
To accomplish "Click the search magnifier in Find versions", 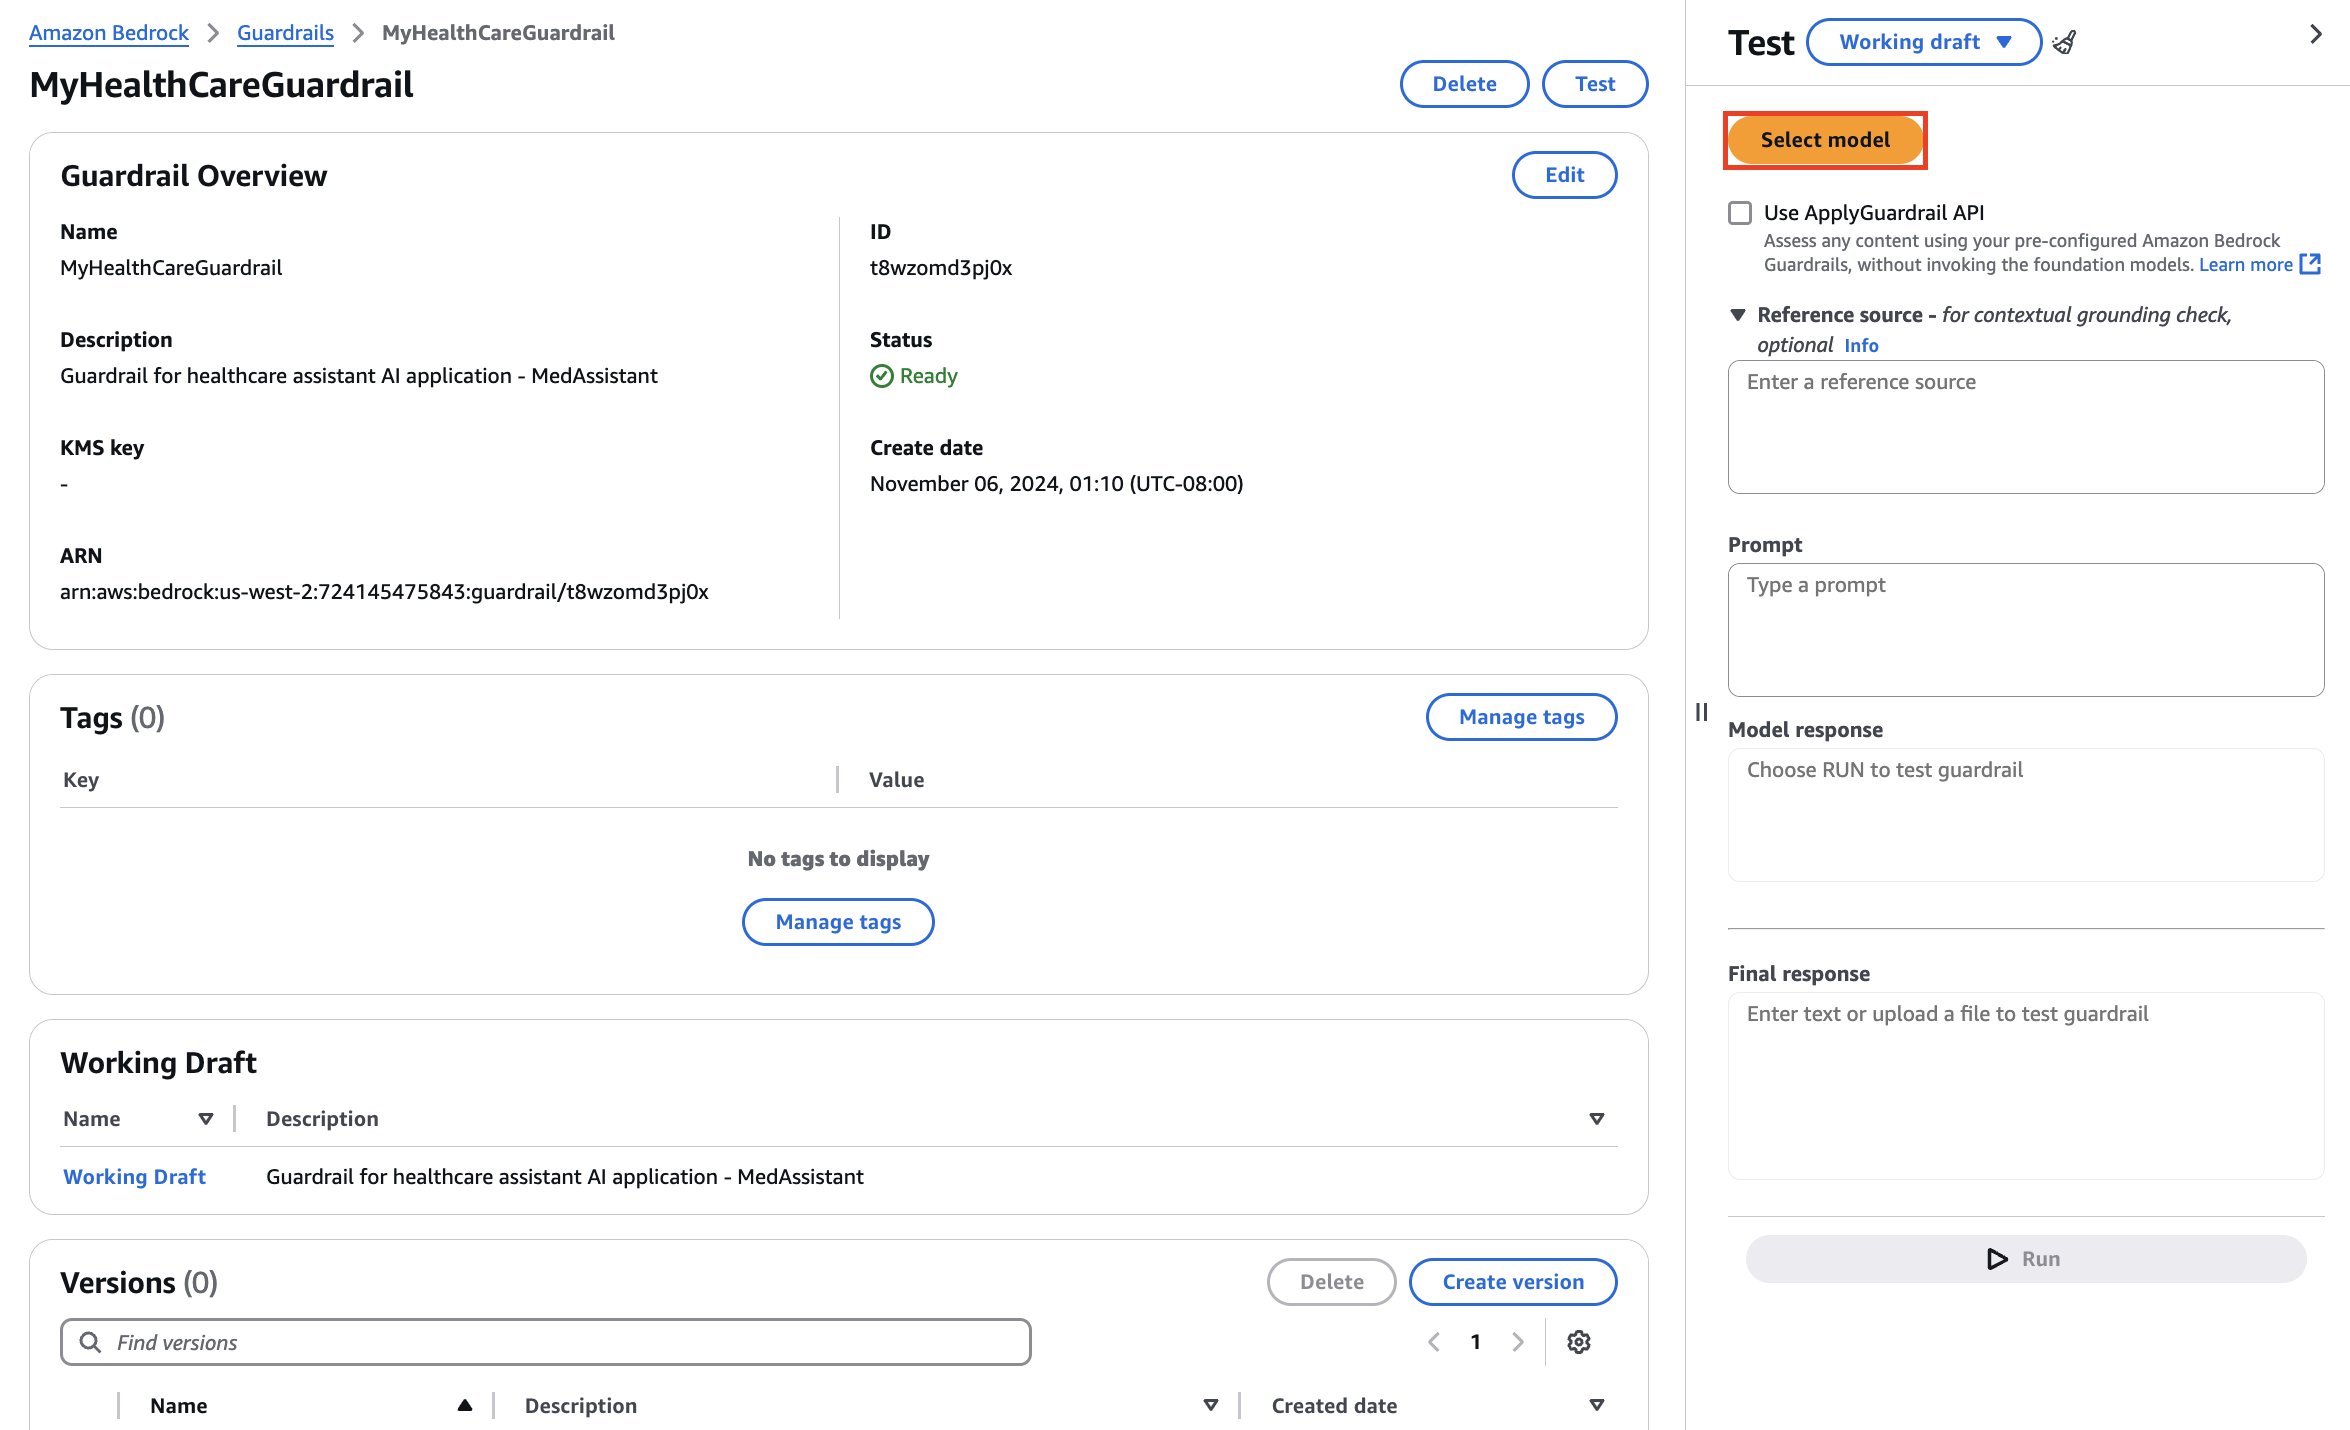I will pos(90,1342).
